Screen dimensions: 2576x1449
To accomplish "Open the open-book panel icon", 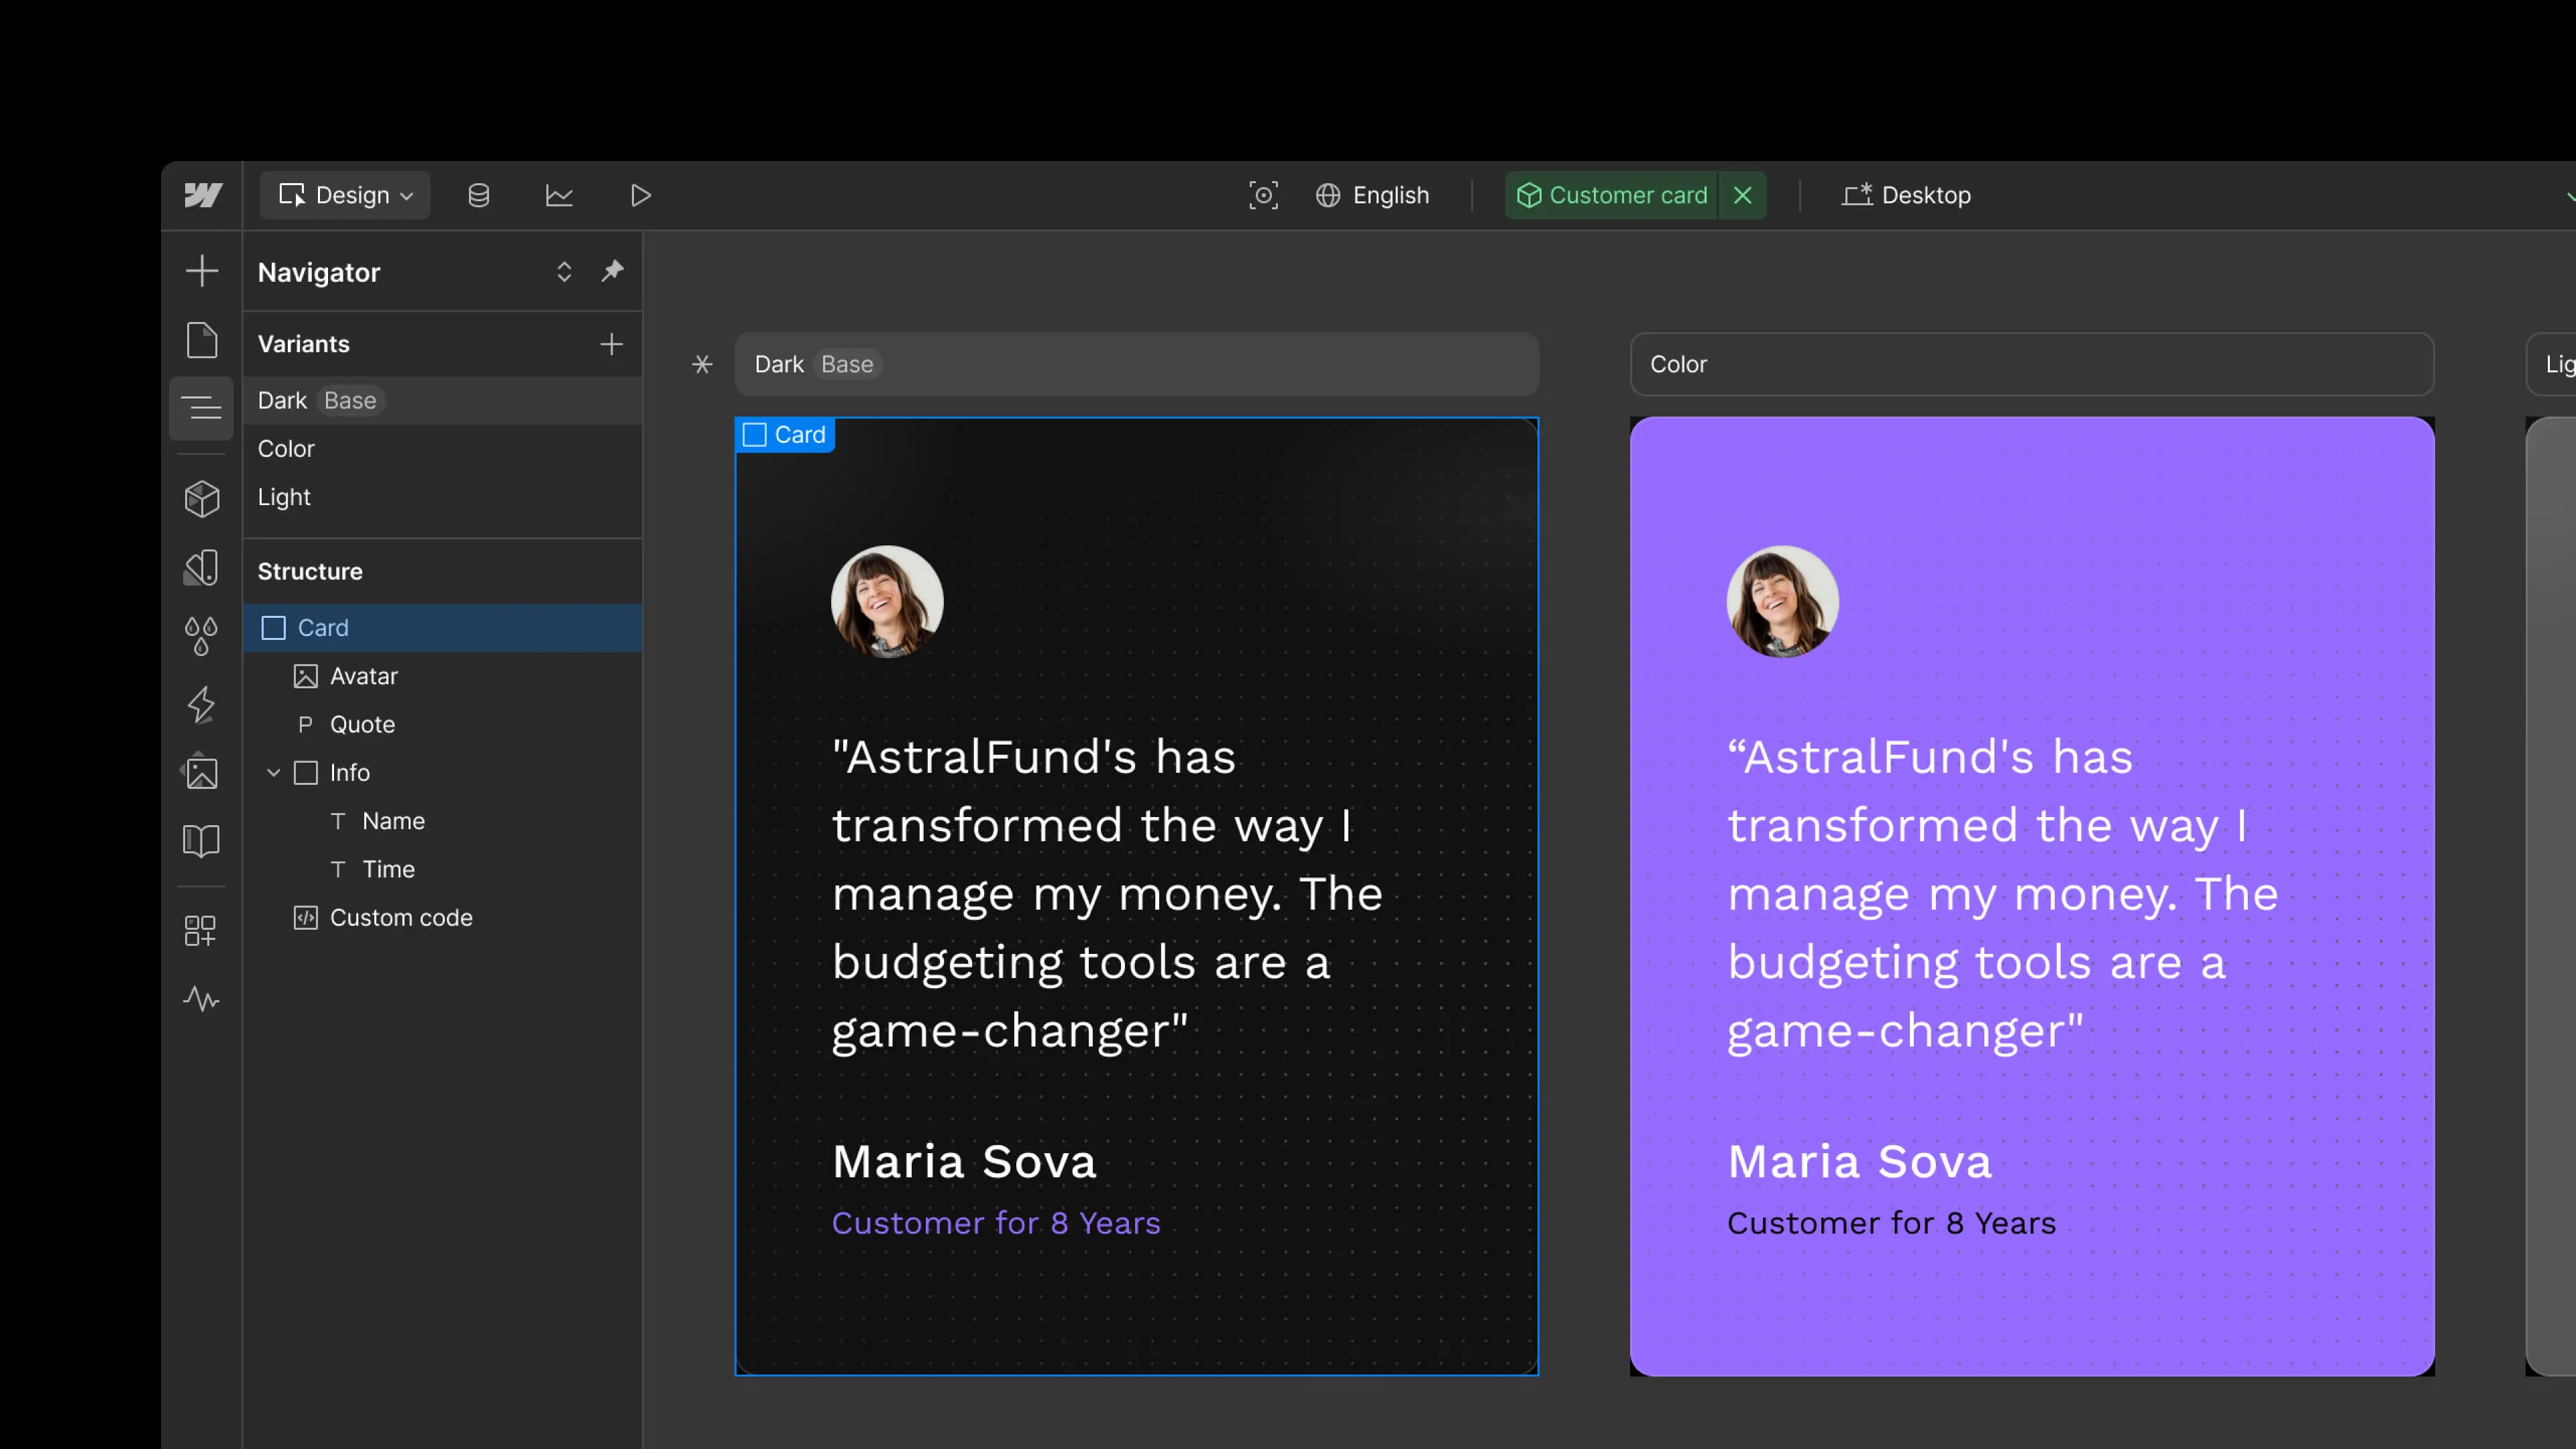I will pos(202,841).
